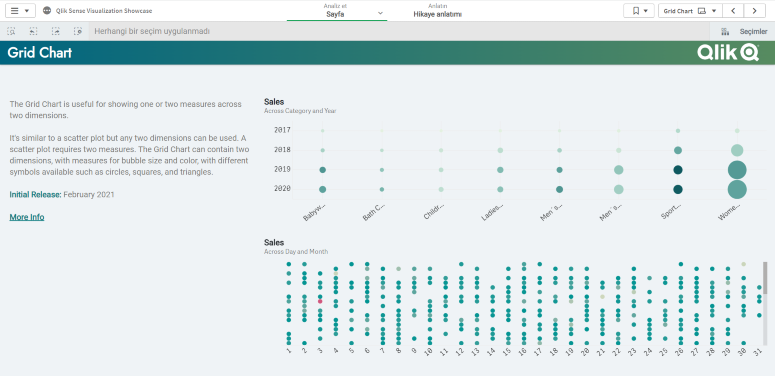Select the 2019 year label
Viewport: 775px width, 376px height.
tap(282, 169)
